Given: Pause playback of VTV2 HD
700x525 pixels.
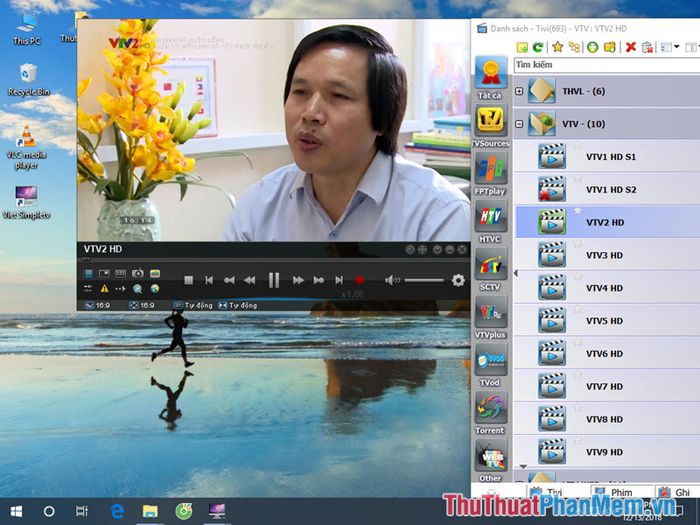Looking at the screenshot, I should (x=274, y=280).
